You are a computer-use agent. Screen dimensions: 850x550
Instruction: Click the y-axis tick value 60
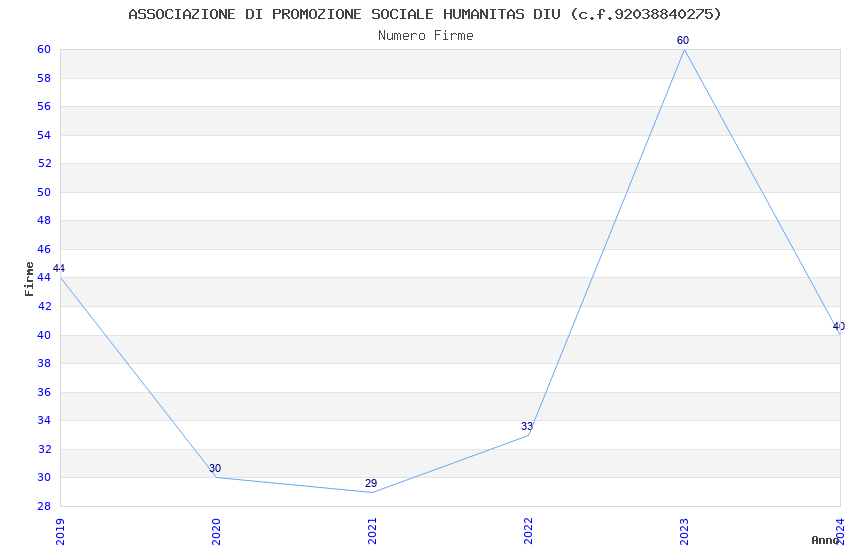(x=44, y=50)
